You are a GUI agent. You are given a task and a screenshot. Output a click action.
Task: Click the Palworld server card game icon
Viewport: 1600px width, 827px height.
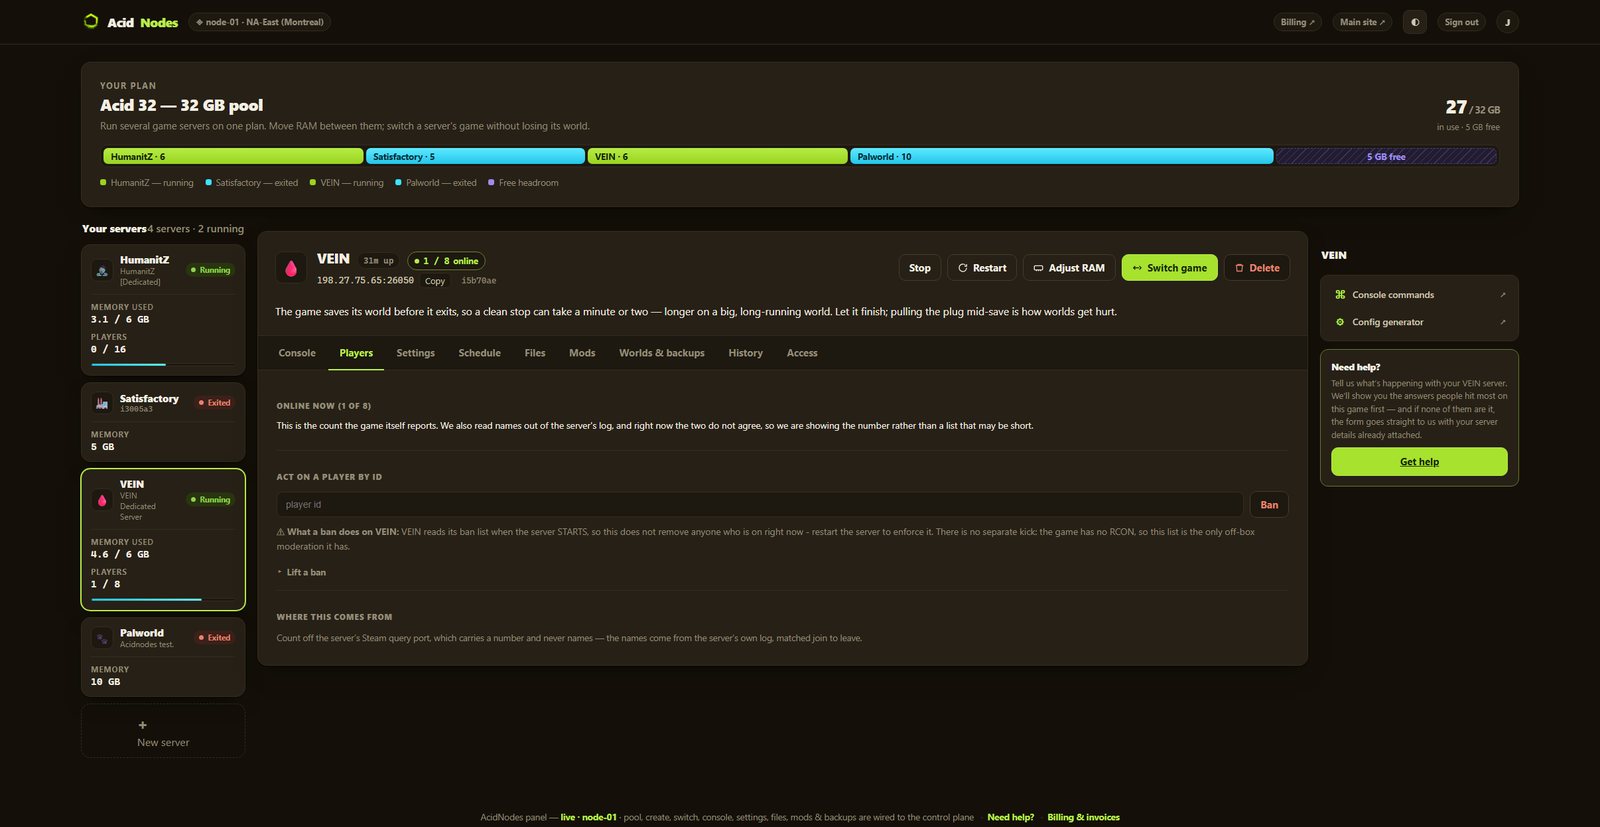pyautogui.click(x=102, y=638)
